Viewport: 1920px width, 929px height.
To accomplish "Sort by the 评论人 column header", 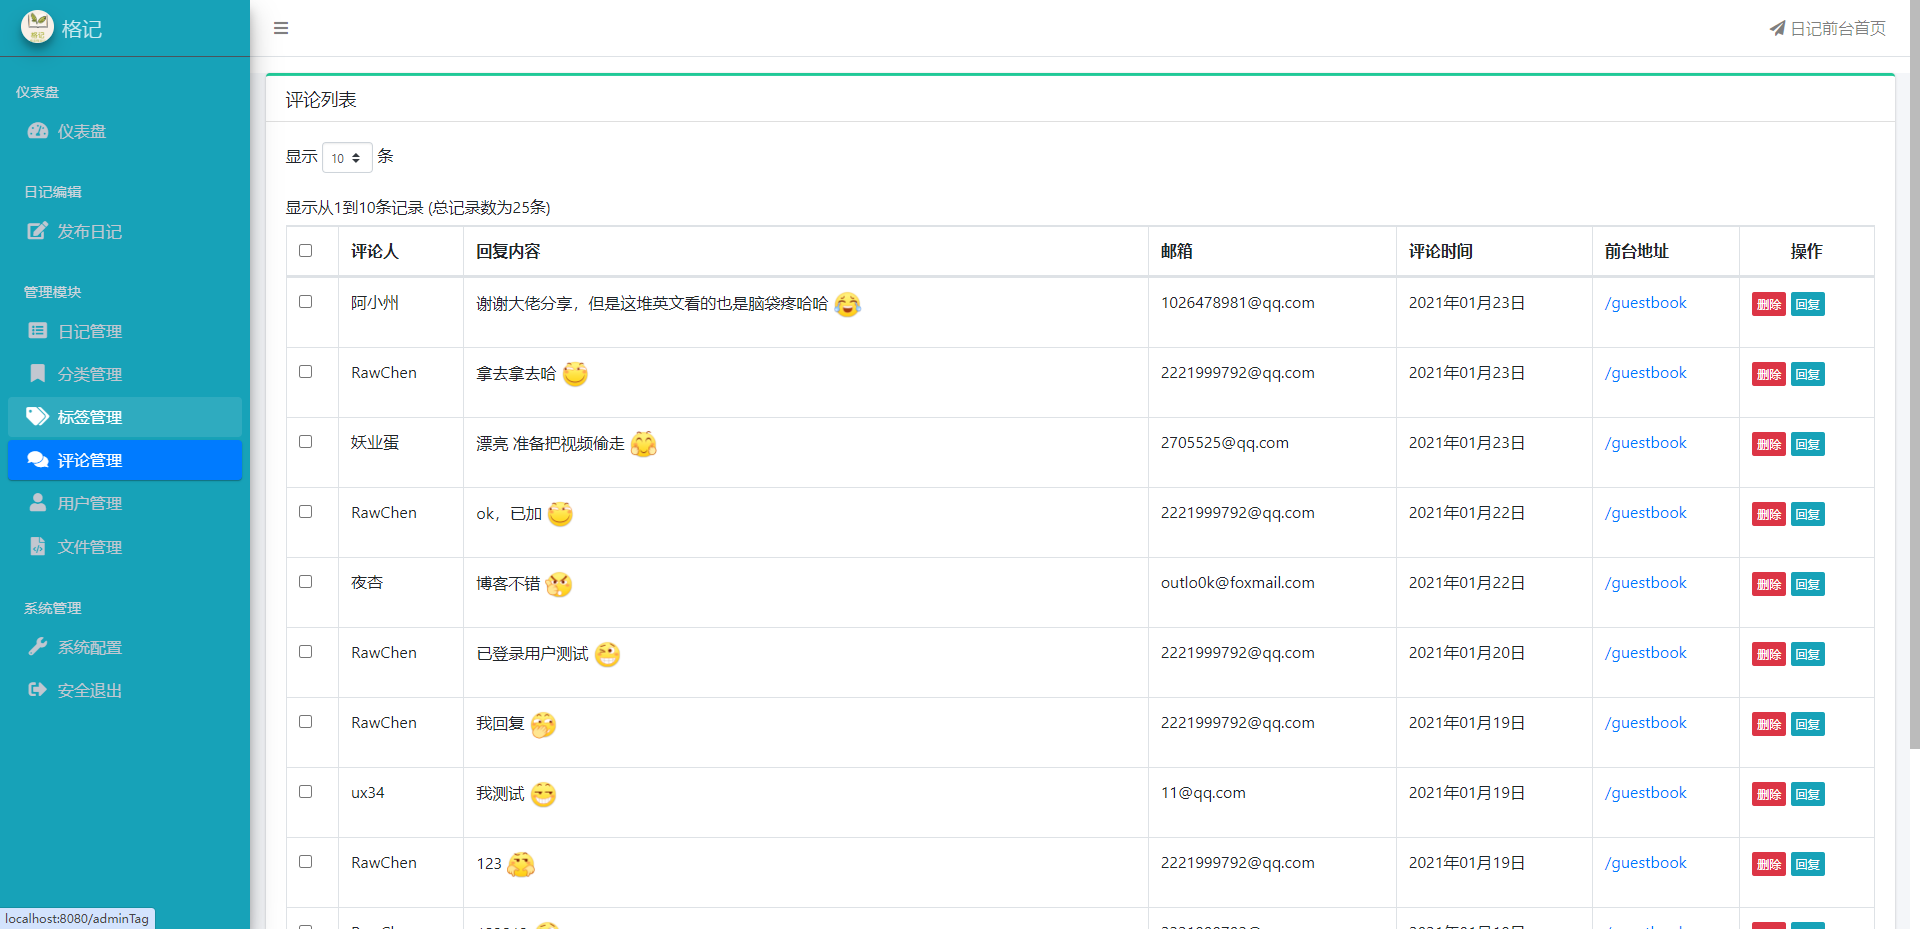I will [375, 252].
